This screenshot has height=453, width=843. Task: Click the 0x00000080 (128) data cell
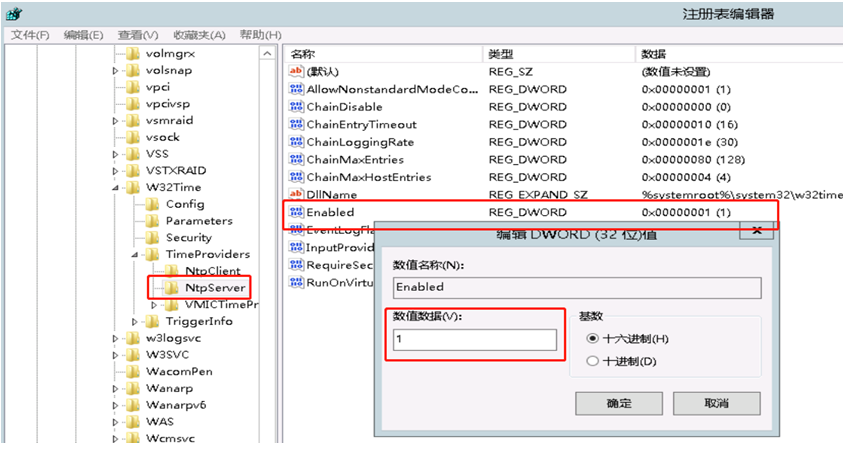(x=693, y=160)
